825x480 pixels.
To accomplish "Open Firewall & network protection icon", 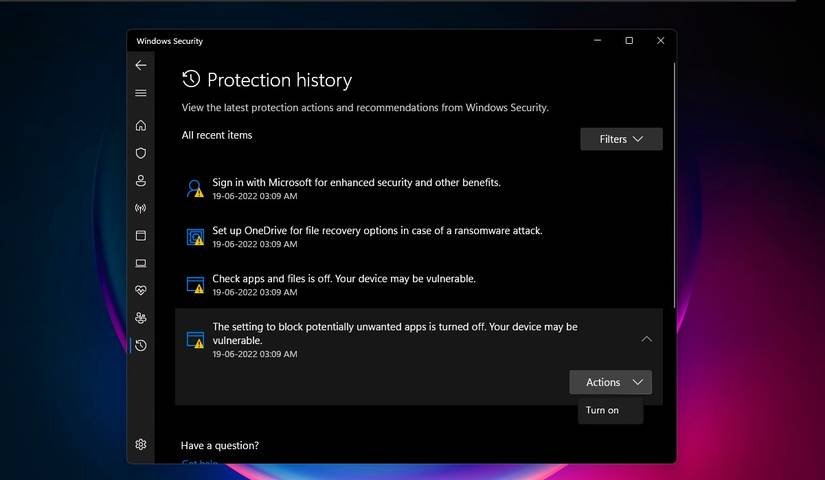I will (141, 208).
